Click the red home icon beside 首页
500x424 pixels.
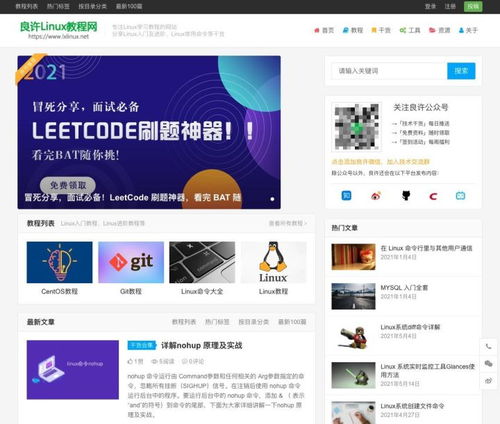[x=317, y=30]
